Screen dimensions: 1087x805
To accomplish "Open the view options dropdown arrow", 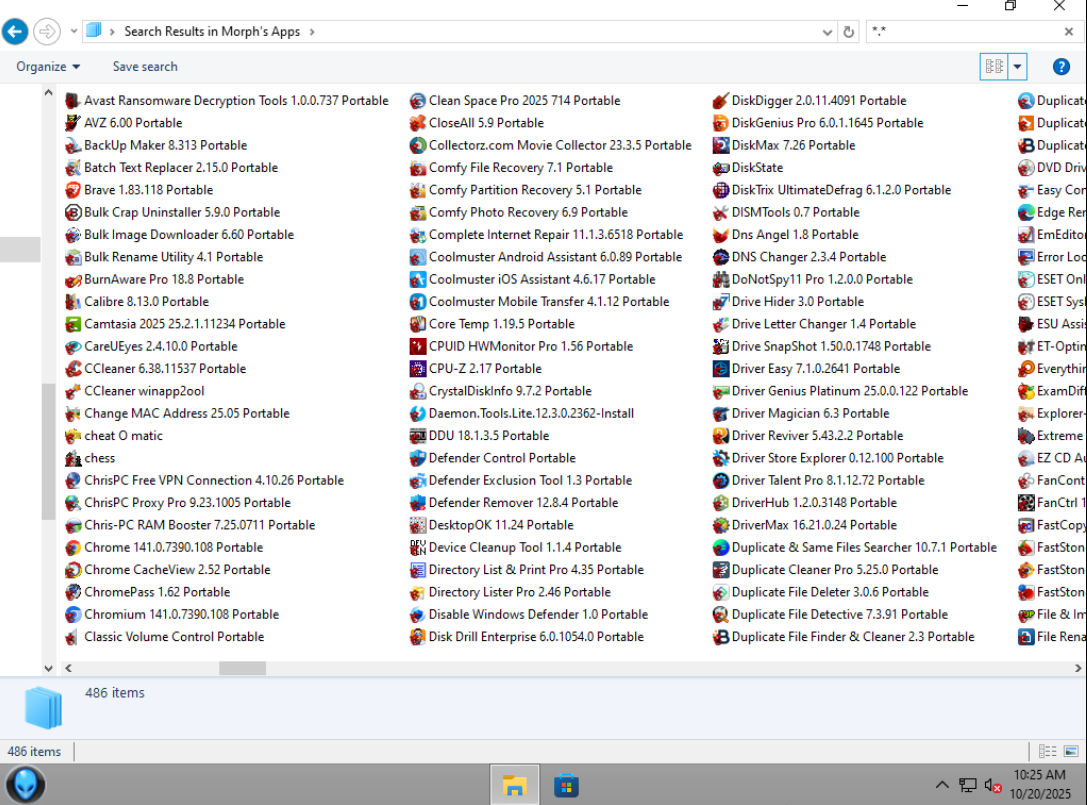I will 1017,67.
